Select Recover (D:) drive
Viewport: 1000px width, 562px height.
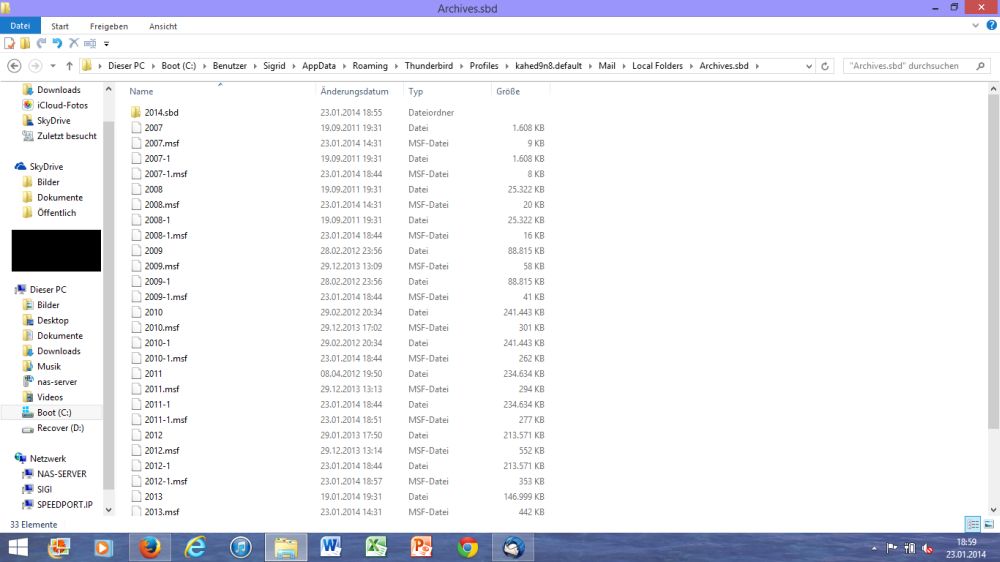pos(60,428)
